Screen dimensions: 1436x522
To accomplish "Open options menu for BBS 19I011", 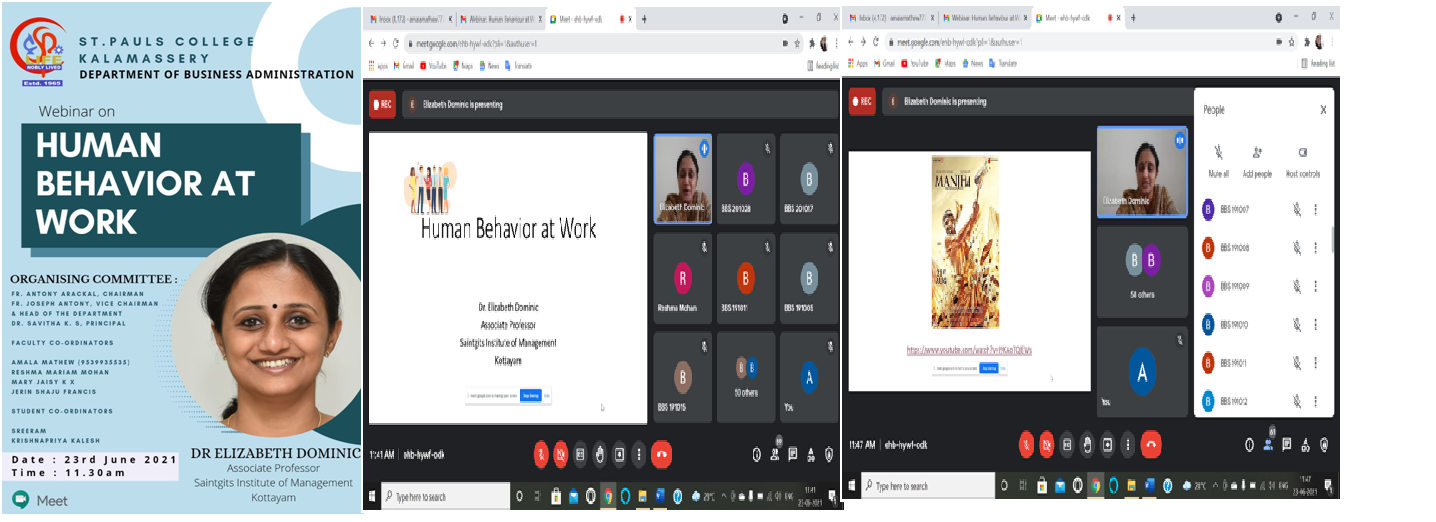I will [1315, 362].
